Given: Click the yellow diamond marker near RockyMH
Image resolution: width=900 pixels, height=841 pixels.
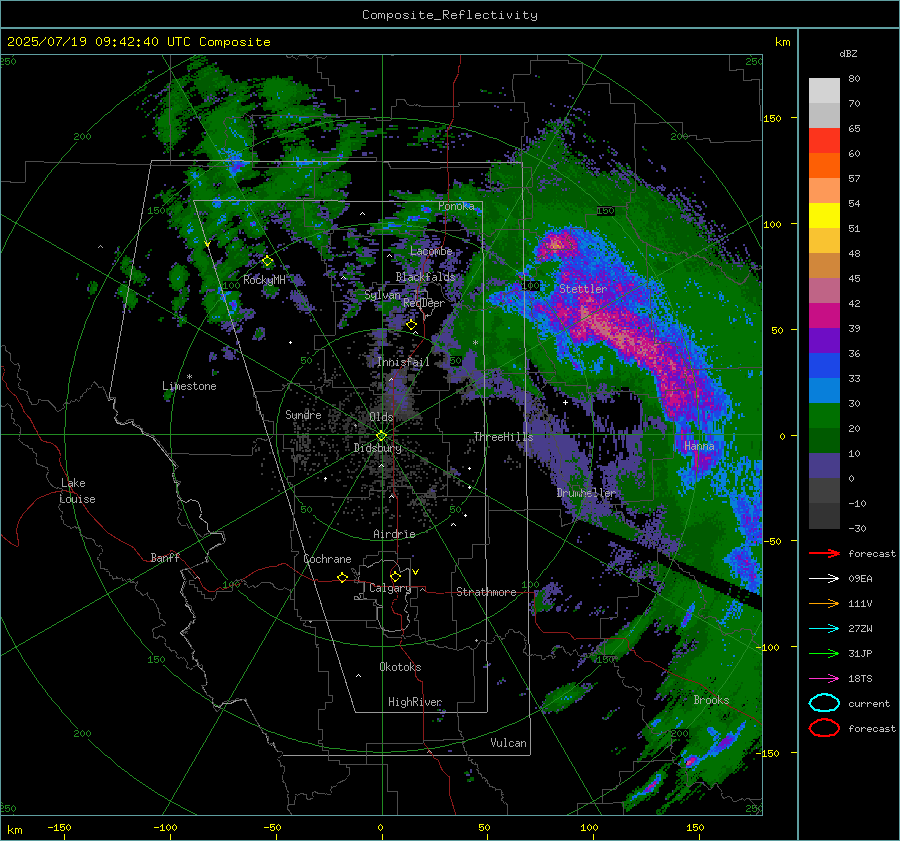Looking at the screenshot, I should pyautogui.click(x=267, y=261).
